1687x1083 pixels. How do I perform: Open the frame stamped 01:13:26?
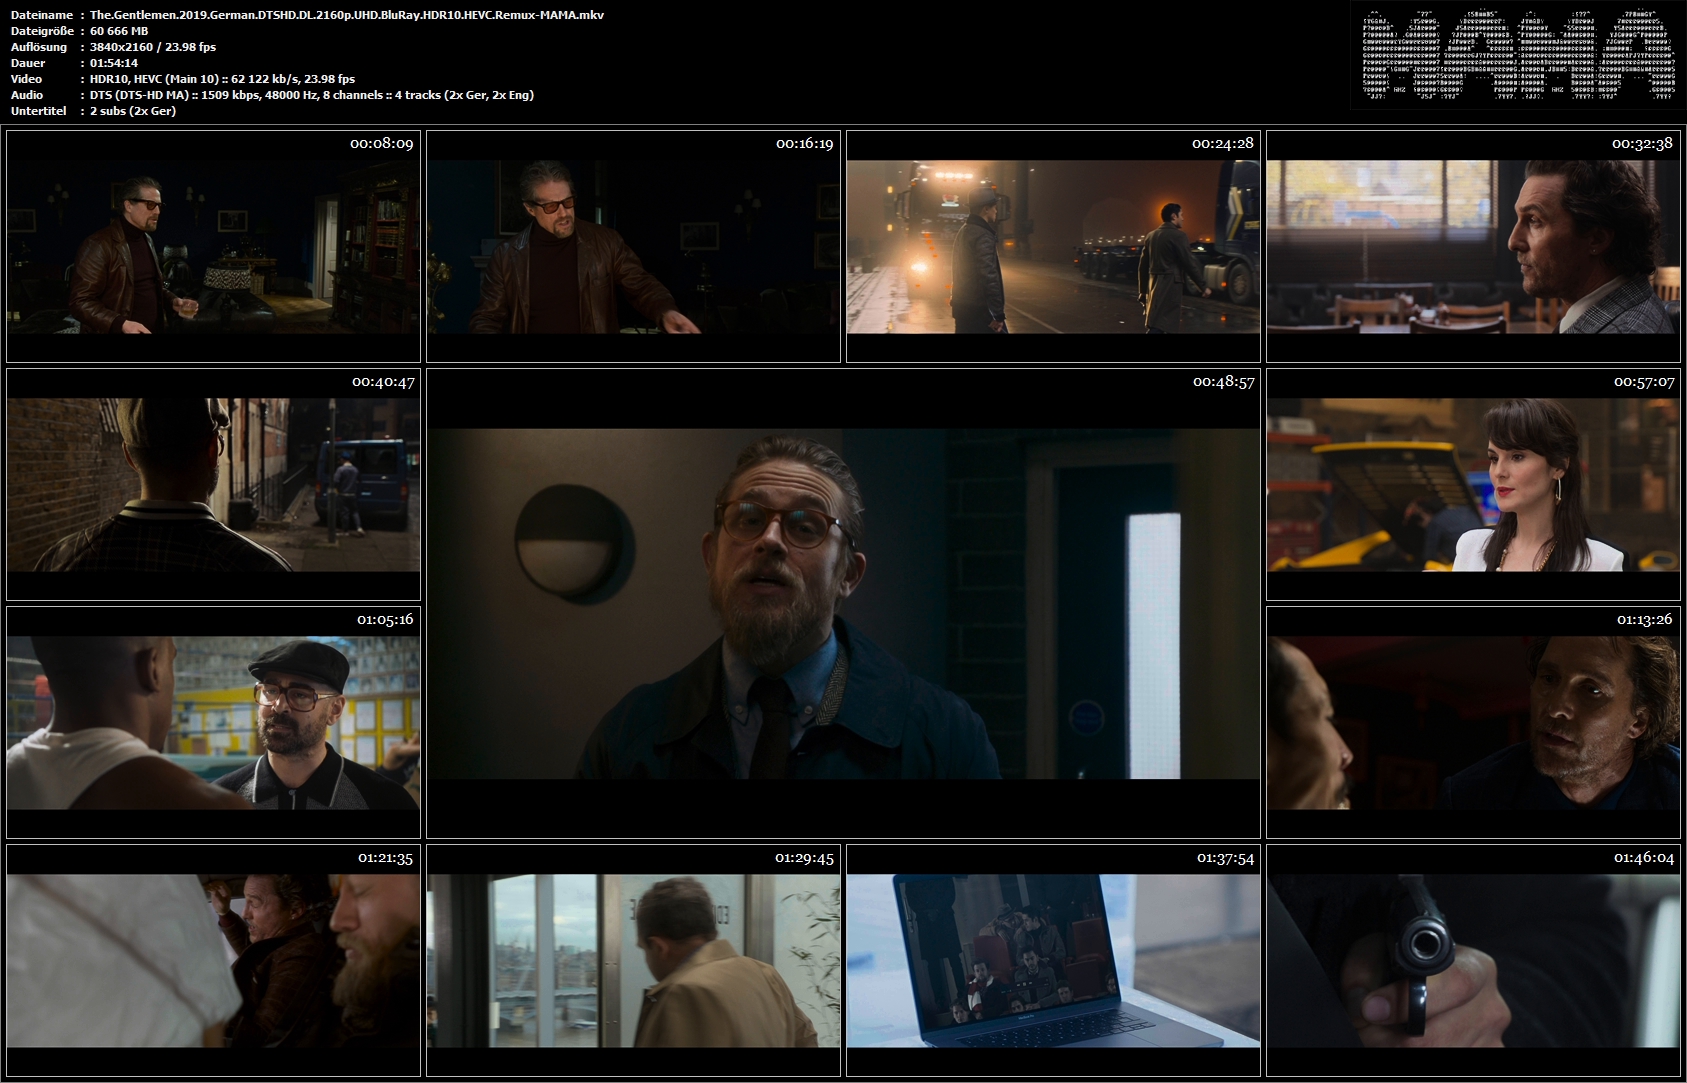click(x=1473, y=722)
